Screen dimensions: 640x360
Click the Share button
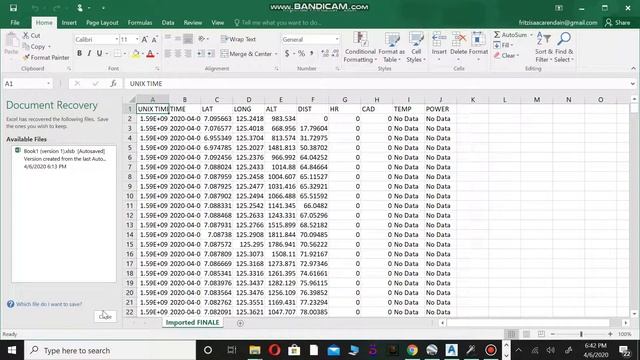[x=618, y=22]
